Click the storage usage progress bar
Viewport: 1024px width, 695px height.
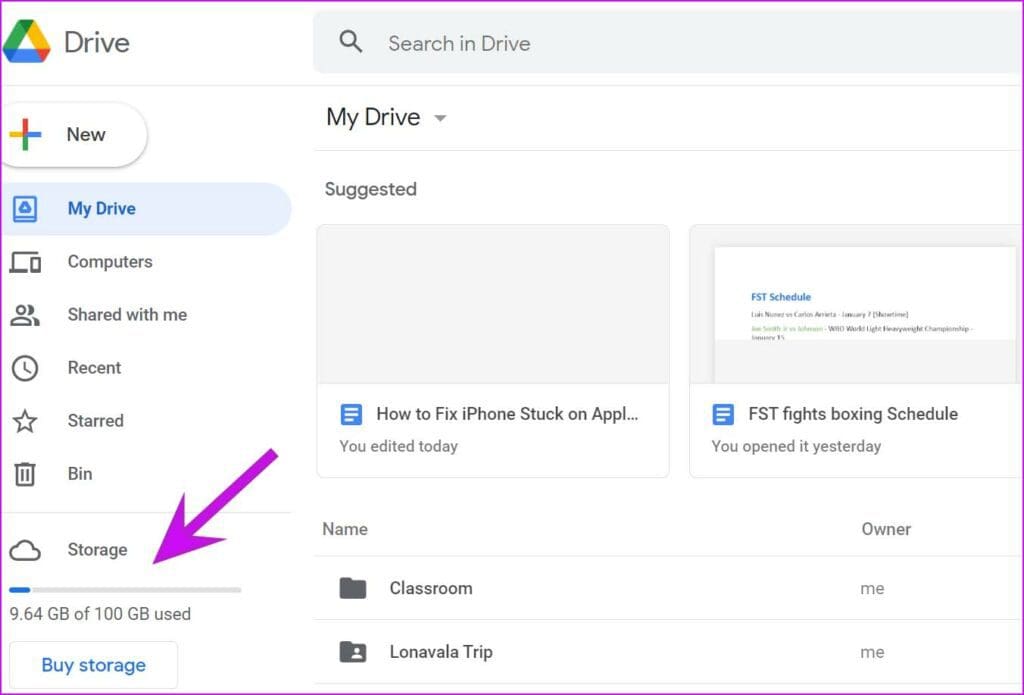point(125,590)
